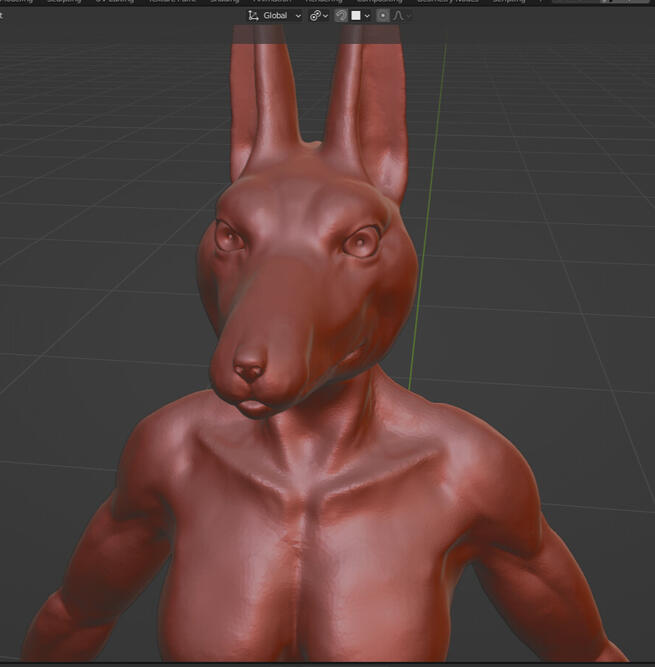The height and width of the screenshot is (667, 655).
Task: Click the eye on the right side
Action: [361, 242]
